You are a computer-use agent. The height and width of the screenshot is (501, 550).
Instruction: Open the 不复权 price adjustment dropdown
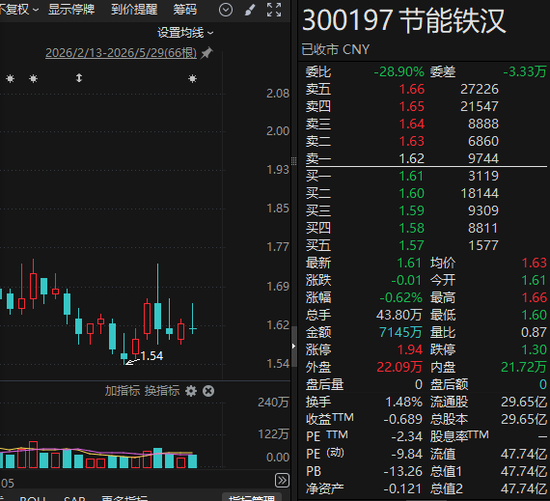tap(19, 9)
